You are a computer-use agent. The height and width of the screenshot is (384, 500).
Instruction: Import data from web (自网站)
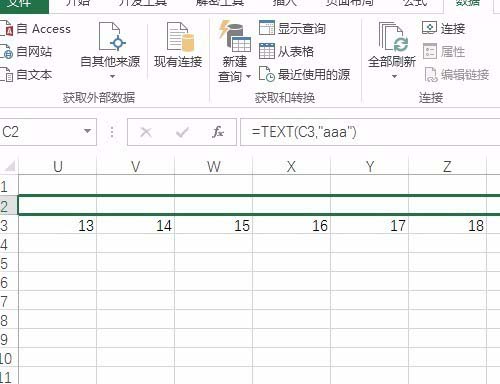[26, 52]
